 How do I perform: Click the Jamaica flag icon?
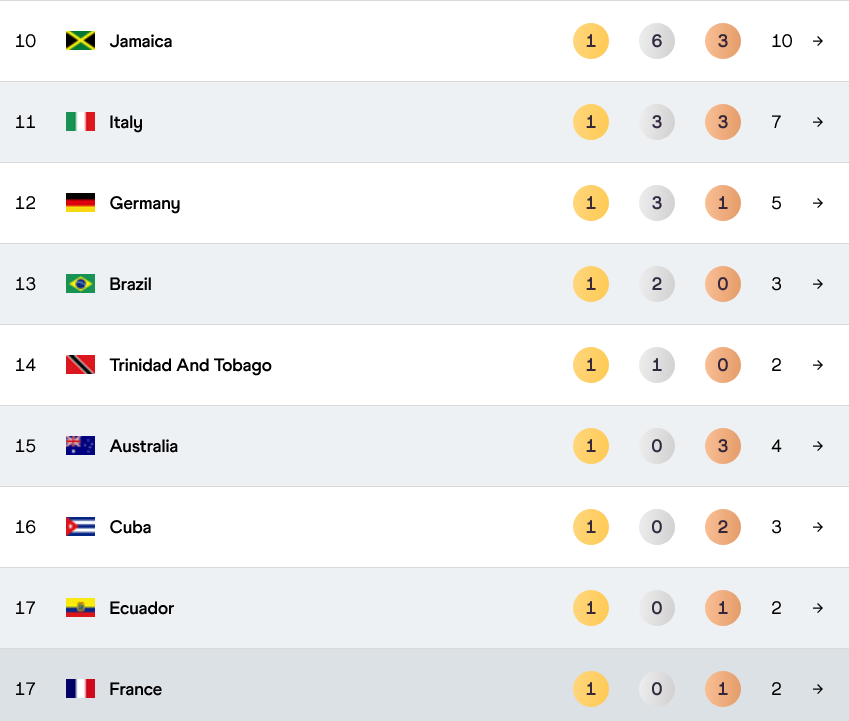80,41
